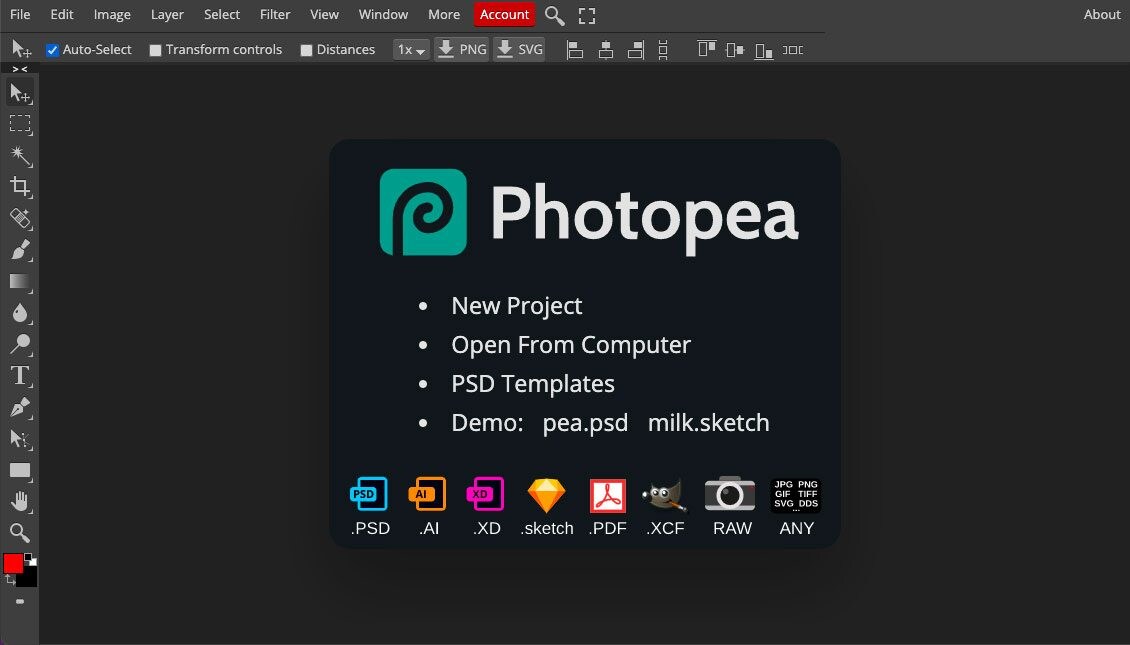
Task: Export as PNG using the download button
Action: click(x=461, y=50)
